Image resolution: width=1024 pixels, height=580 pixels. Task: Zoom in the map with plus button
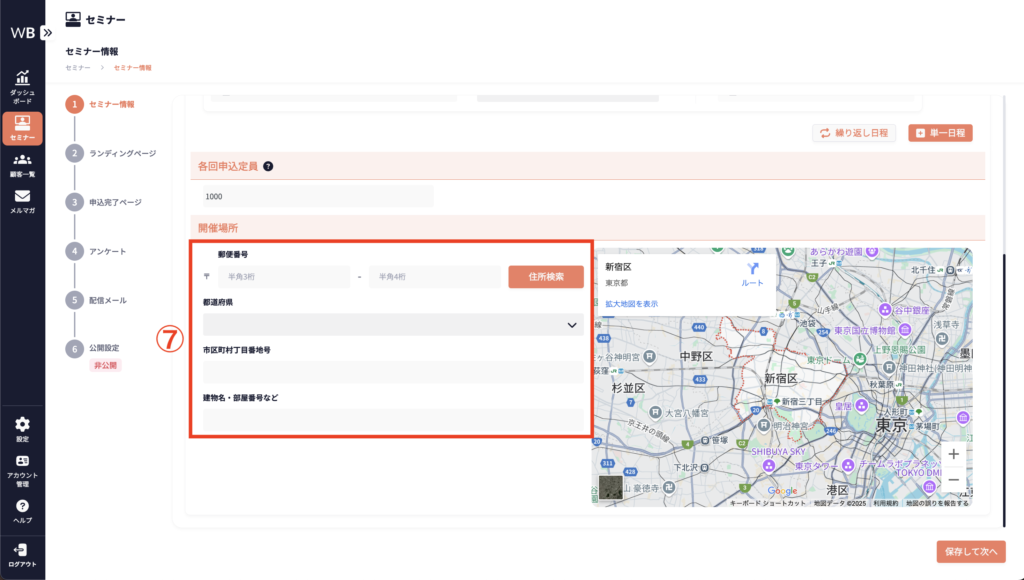[x=954, y=454]
